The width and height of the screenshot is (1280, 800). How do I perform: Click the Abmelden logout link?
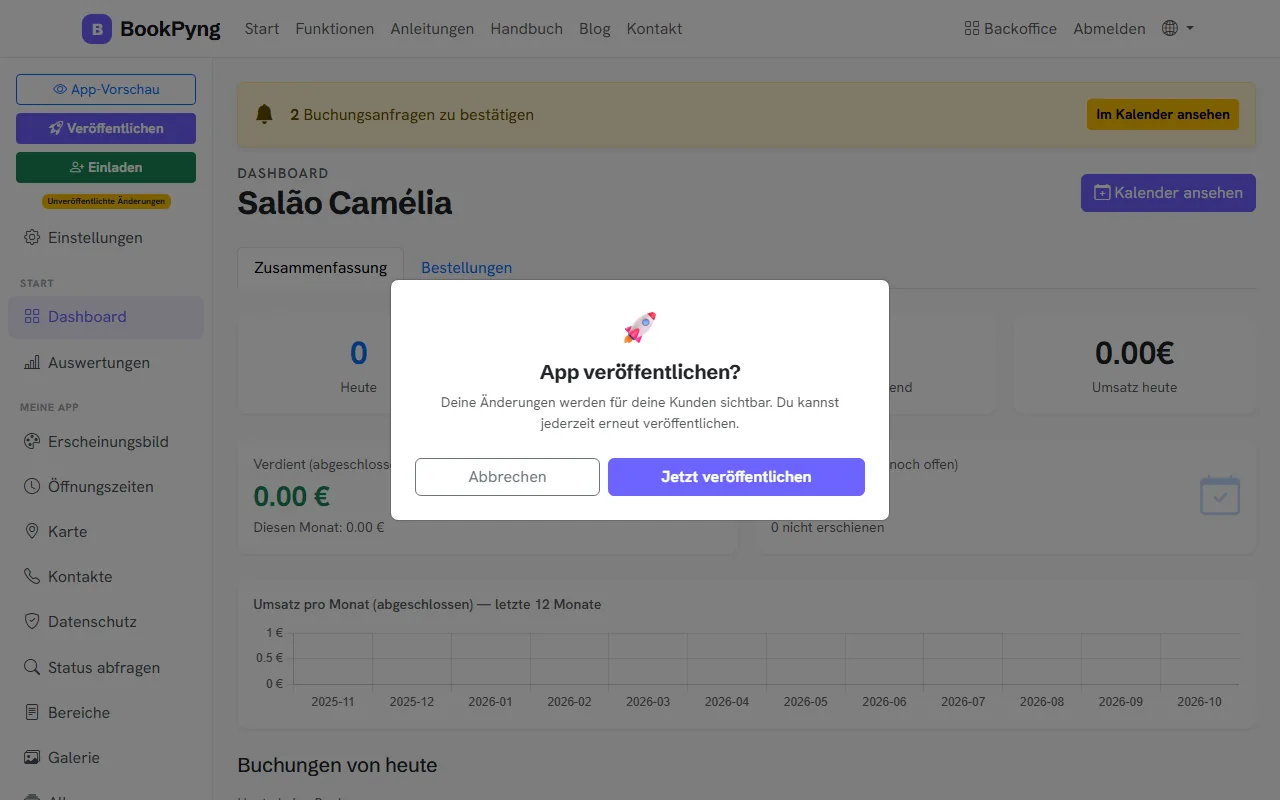1109,29
